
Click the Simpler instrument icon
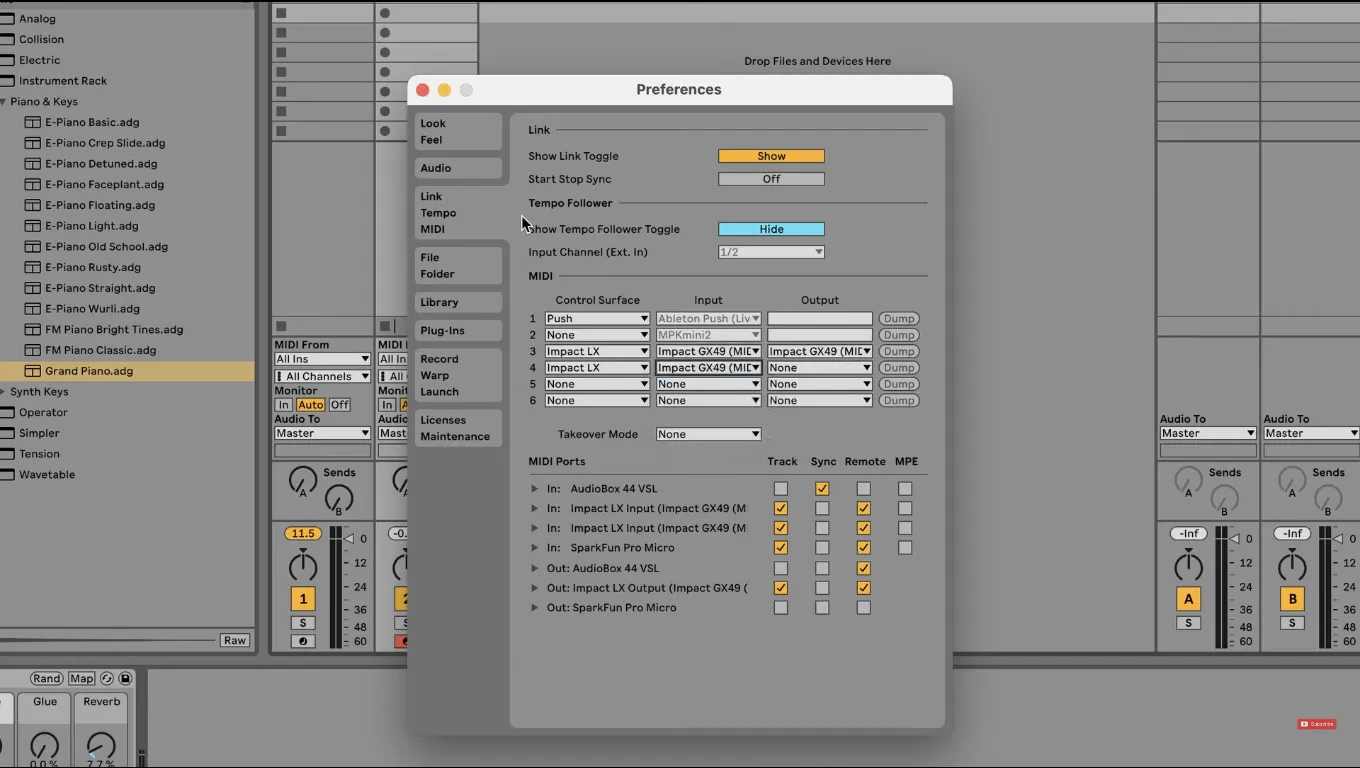[8, 433]
